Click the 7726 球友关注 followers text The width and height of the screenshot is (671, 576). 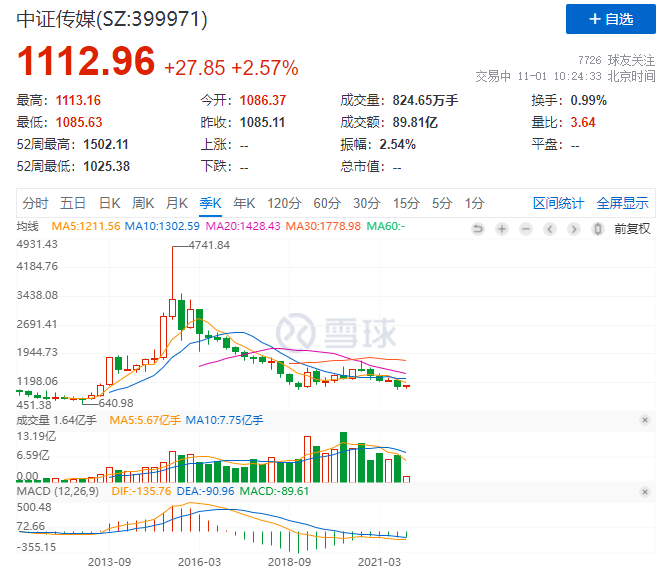pos(617,60)
